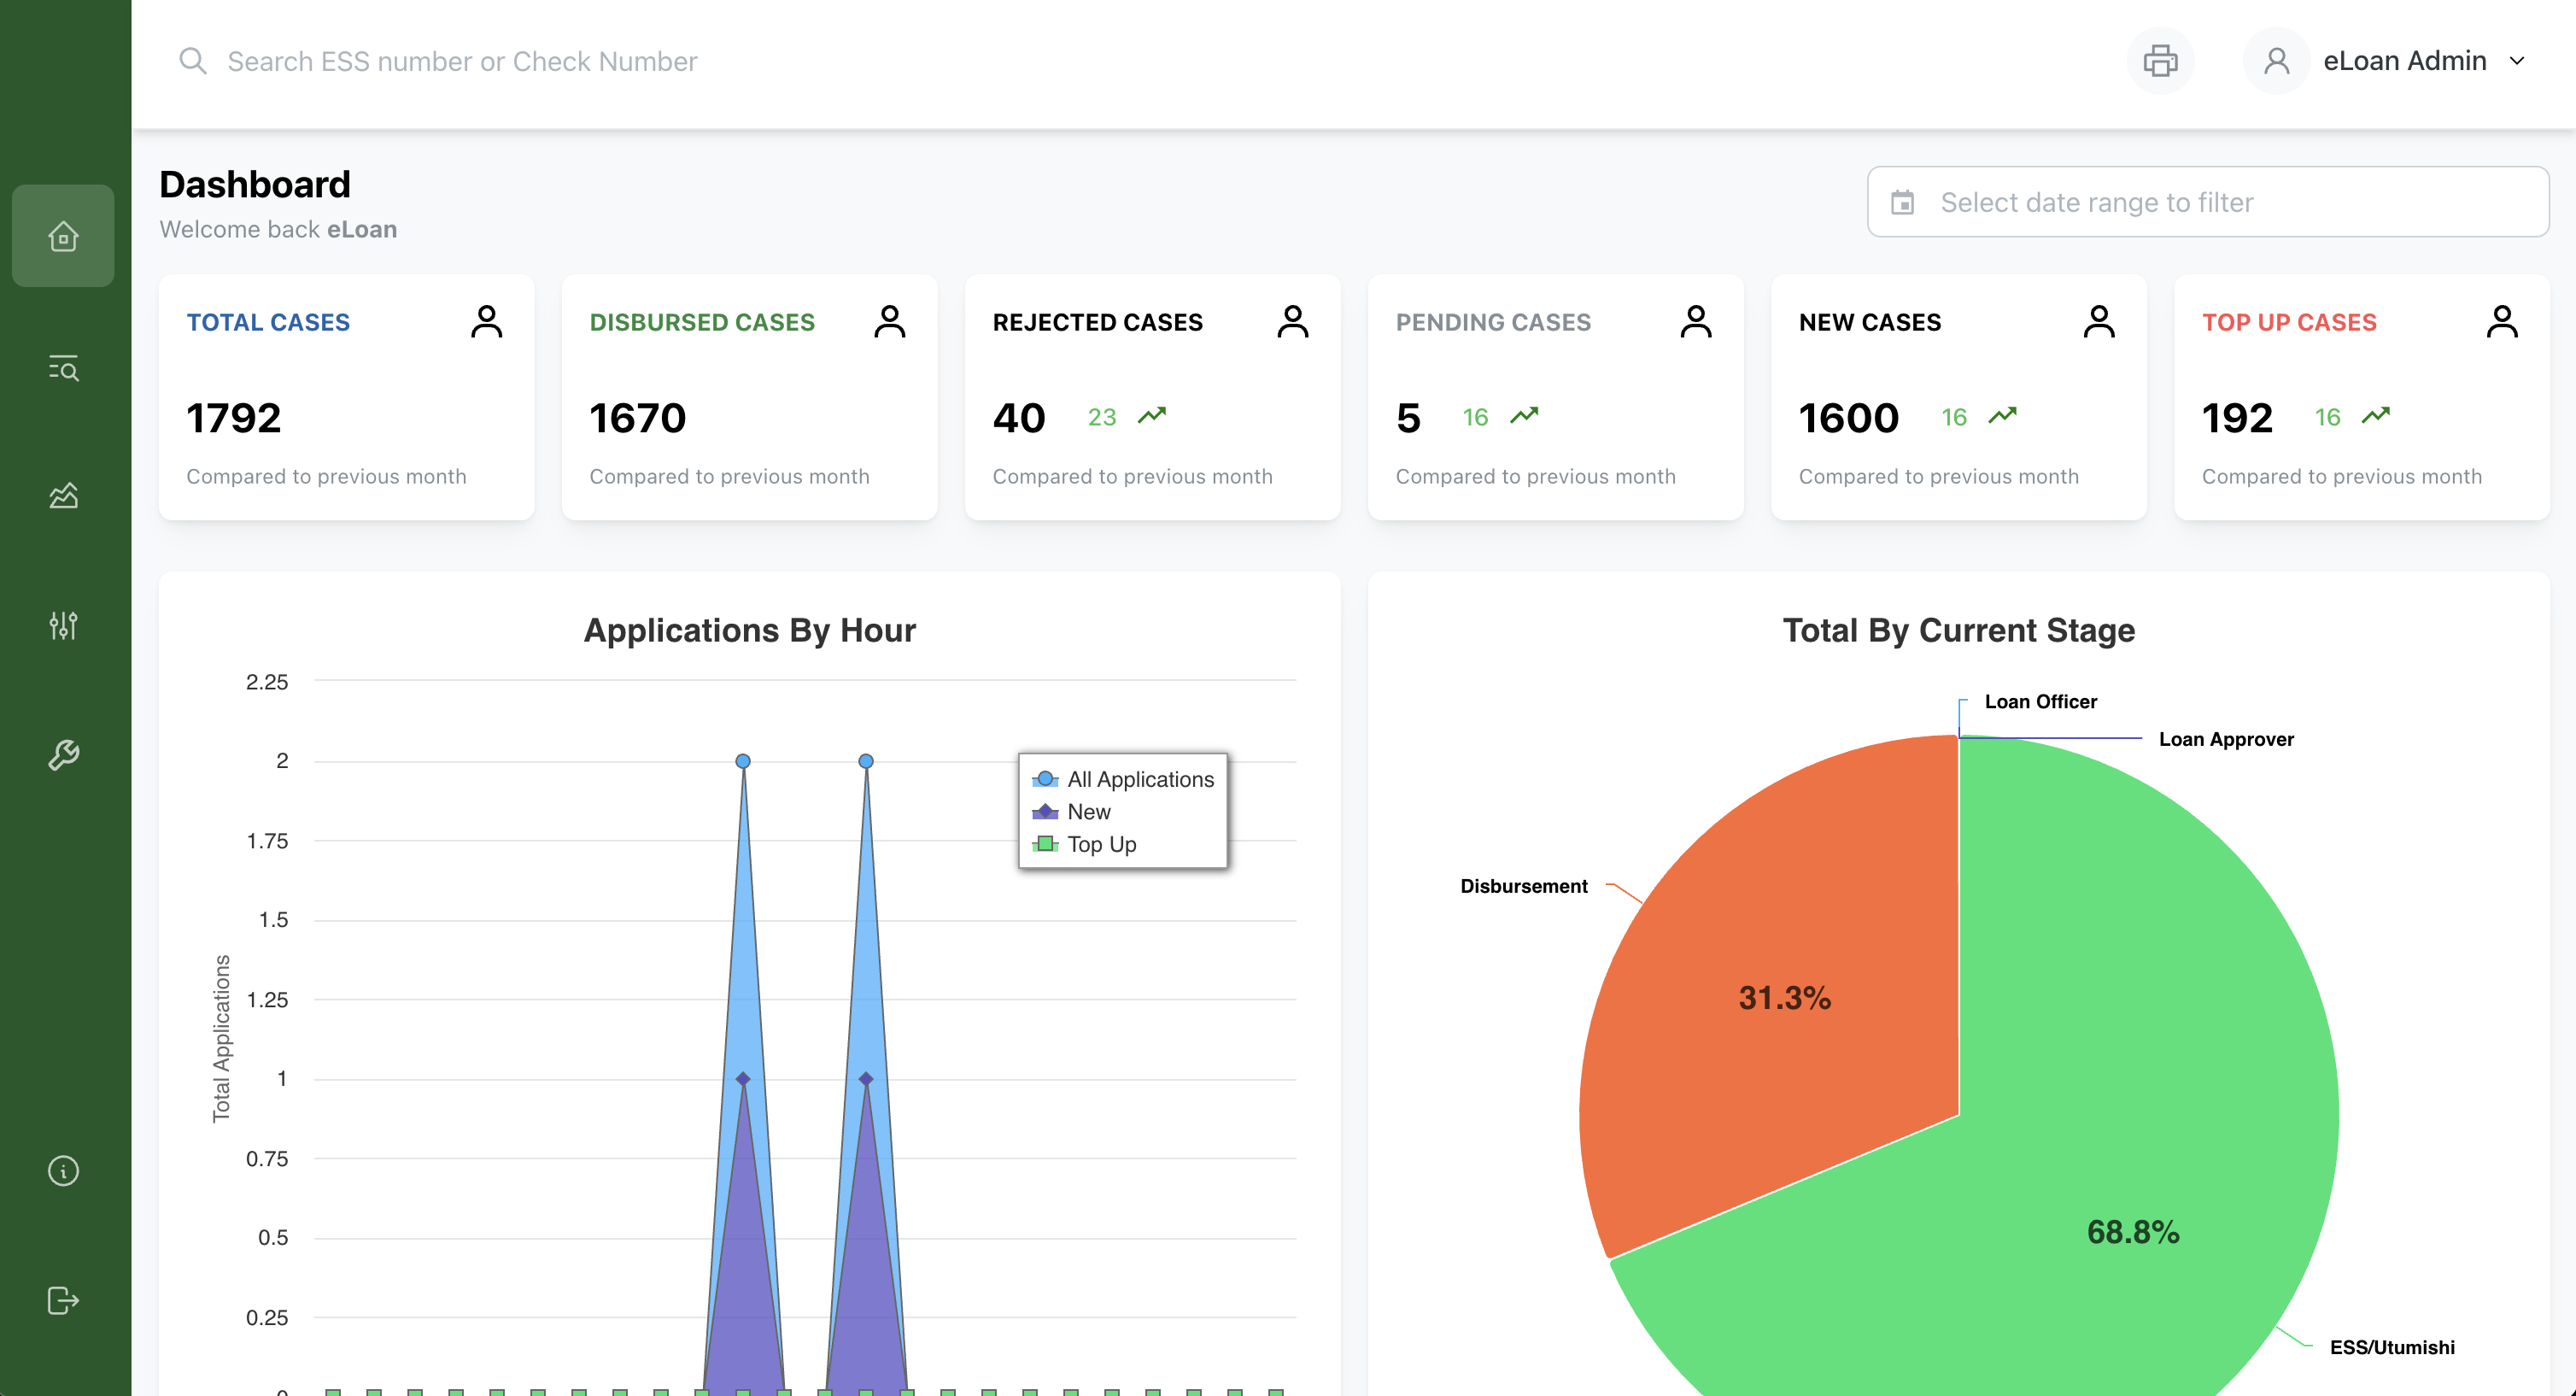Click the logout sidebar icon
2576x1396 pixels.
pyautogui.click(x=63, y=1300)
